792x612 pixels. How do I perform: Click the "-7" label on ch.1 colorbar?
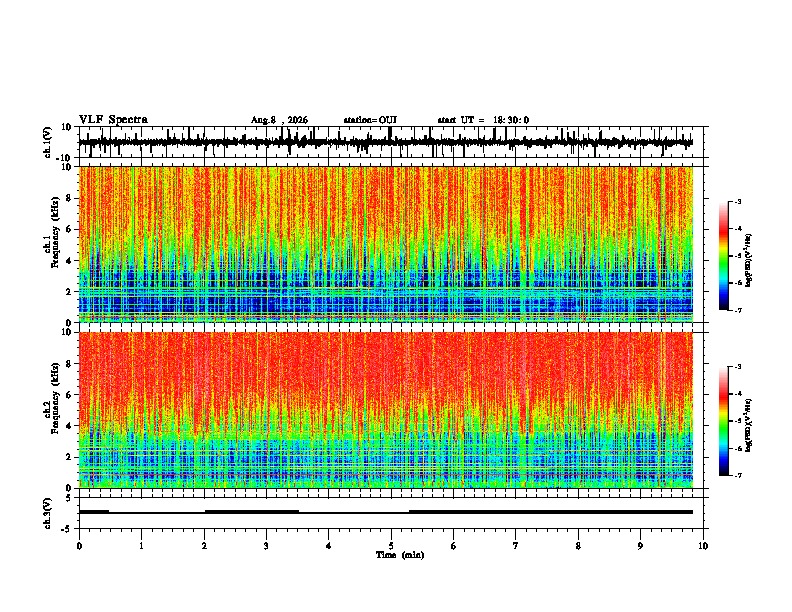click(738, 310)
